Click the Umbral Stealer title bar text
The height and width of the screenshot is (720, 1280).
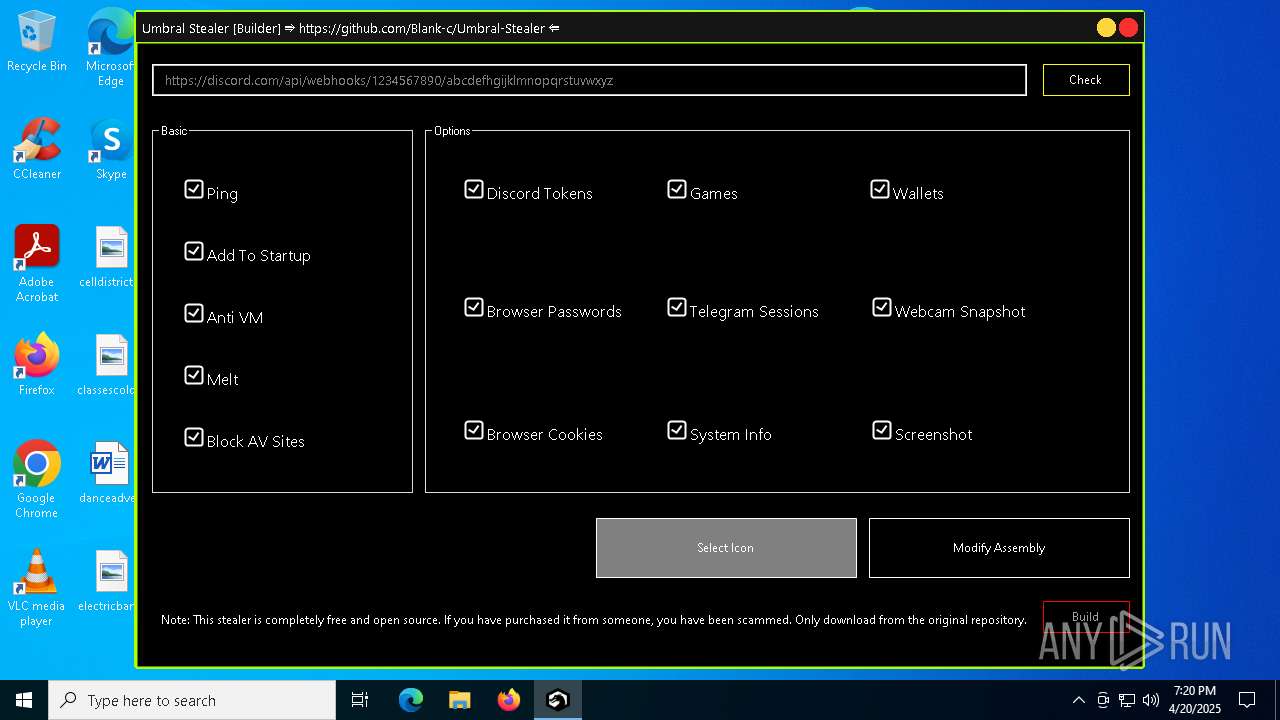[x=350, y=28]
